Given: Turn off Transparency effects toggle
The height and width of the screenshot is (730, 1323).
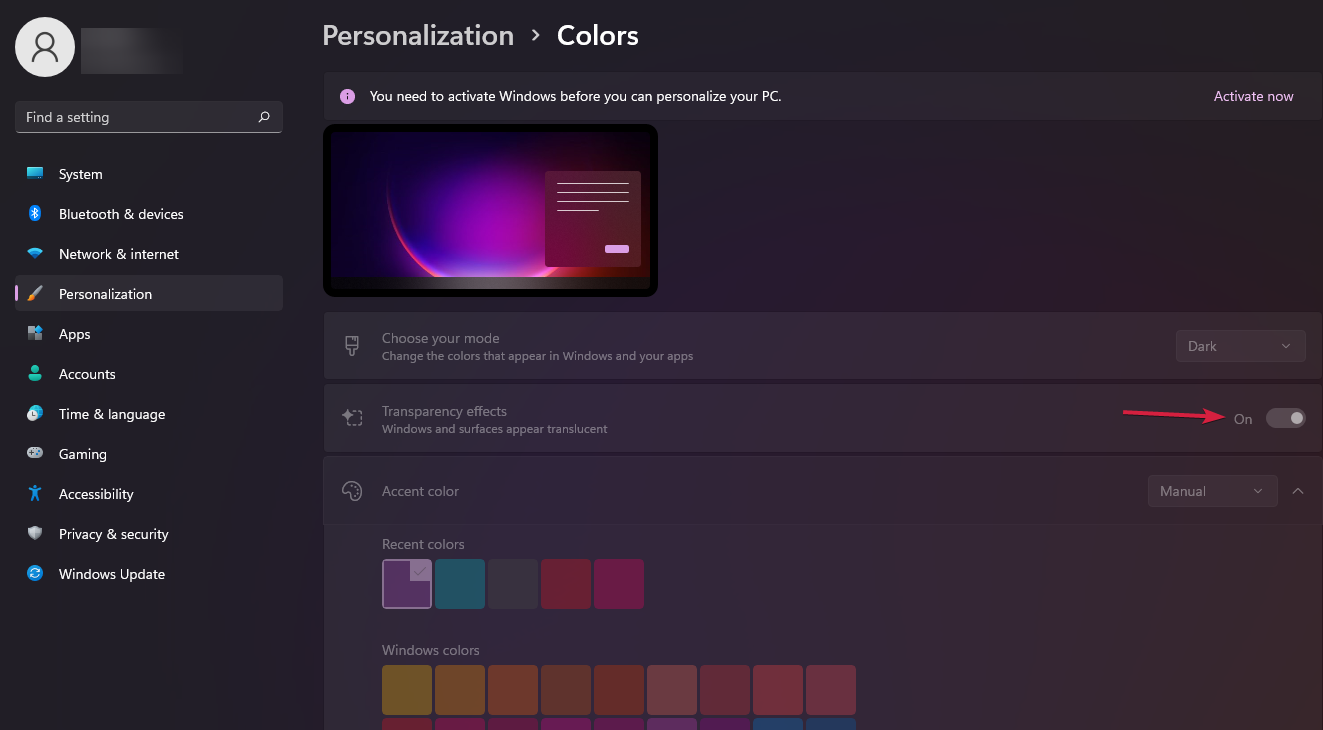Looking at the screenshot, I should [x=1286, y=418].
